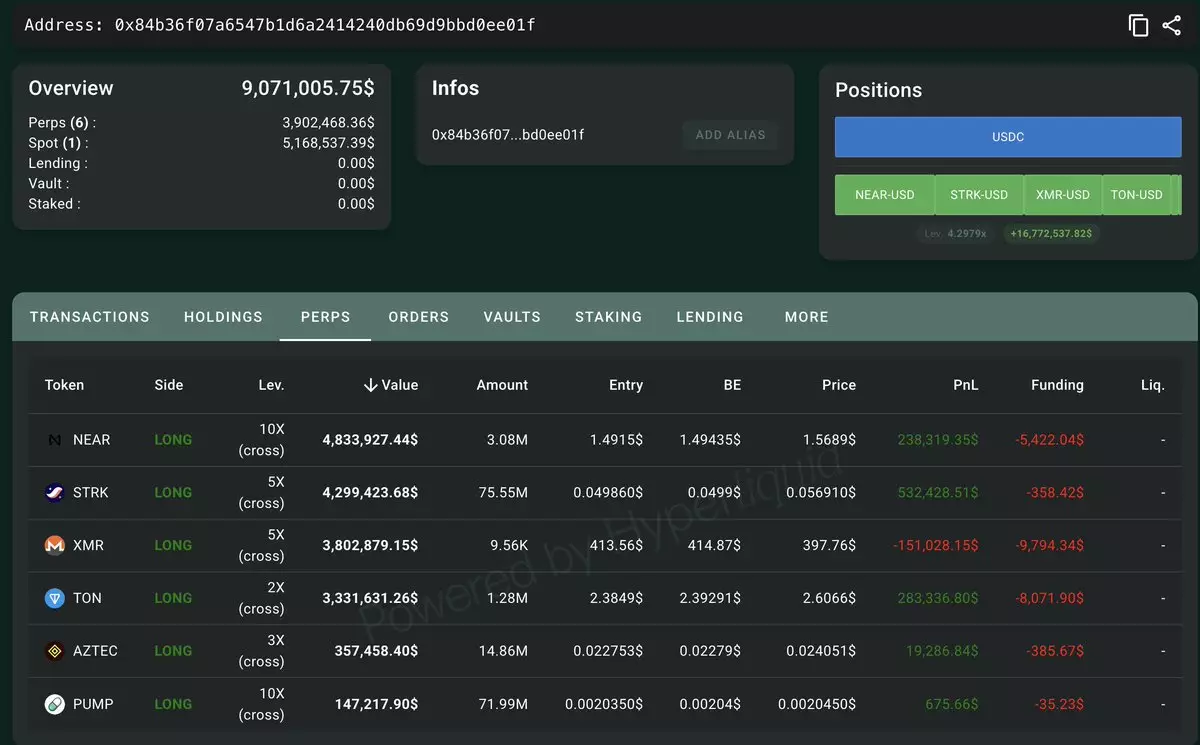The image size is (1200, 745).
Task: Click the PUMP token logo
Action: [x=55, y=704]
